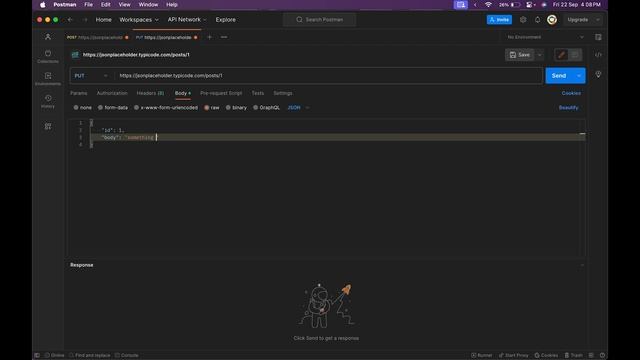Open the configure workspace sidebar icon
This screenshot has width=640, height=360.
(48, 126)
